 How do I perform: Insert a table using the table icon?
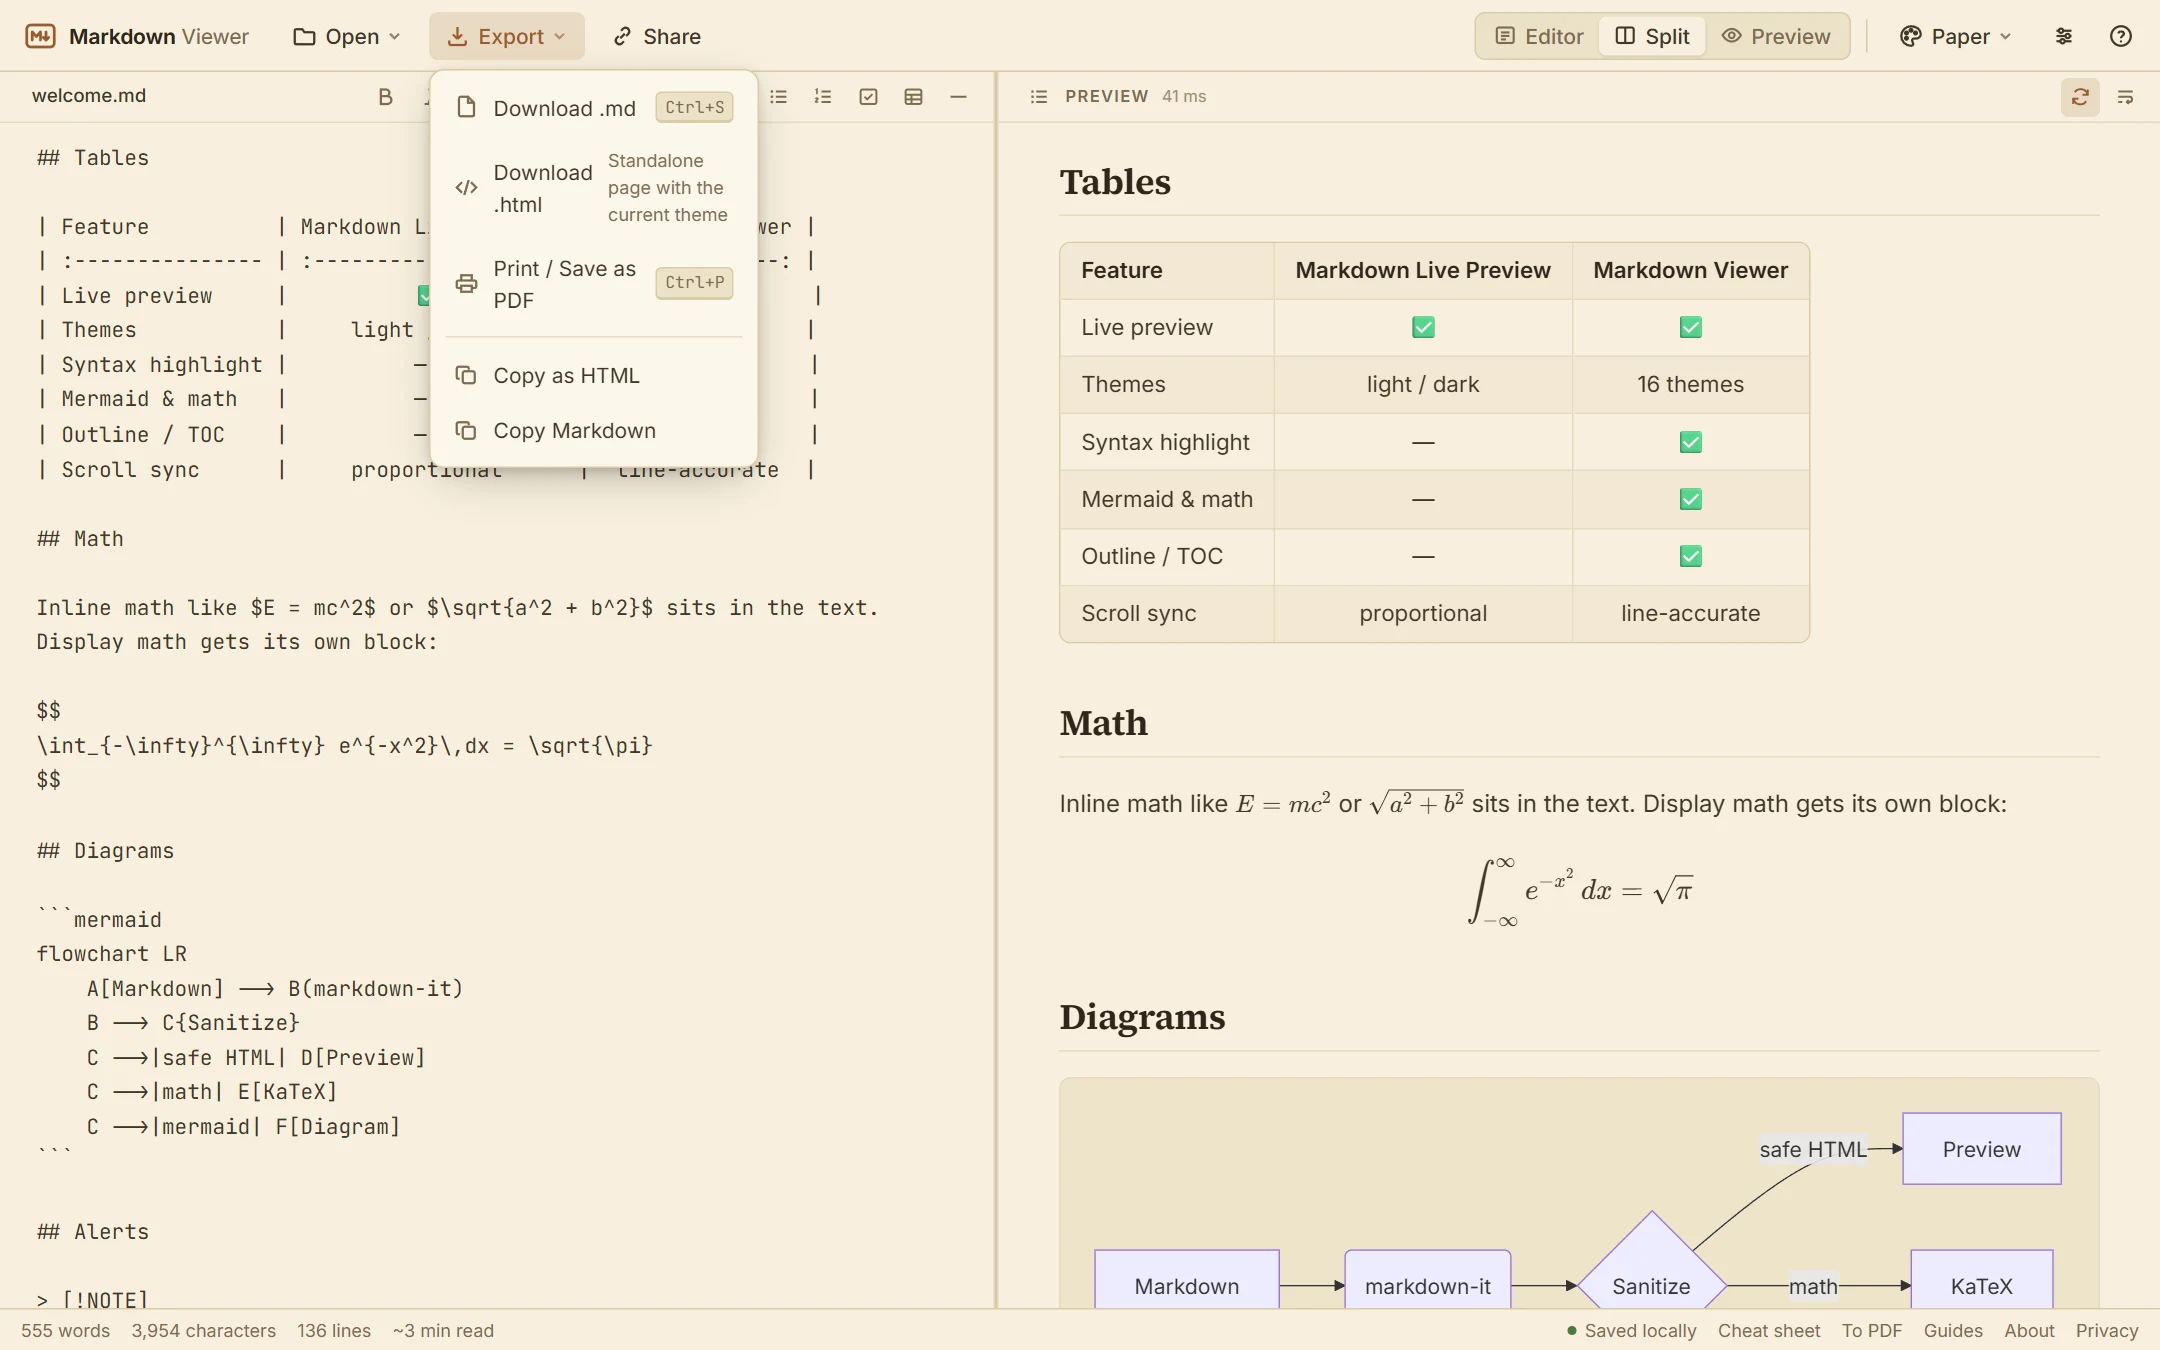(x=913, y=96)
